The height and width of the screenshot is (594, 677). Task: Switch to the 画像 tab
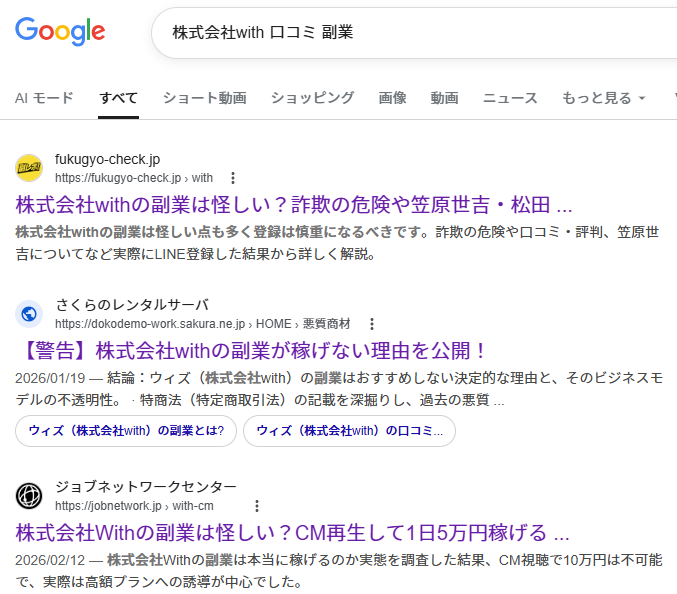click(392, 98)
